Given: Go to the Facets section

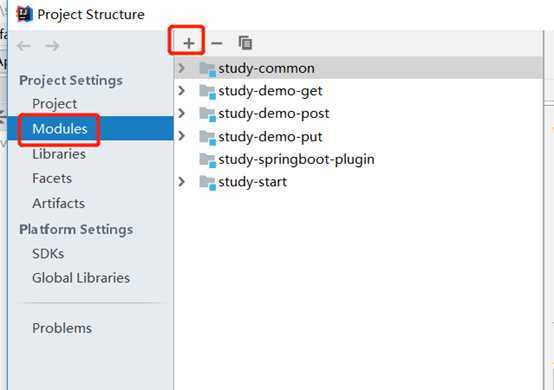Looking at the screenshot, I should pyautogui.click(x=52, y=178).
